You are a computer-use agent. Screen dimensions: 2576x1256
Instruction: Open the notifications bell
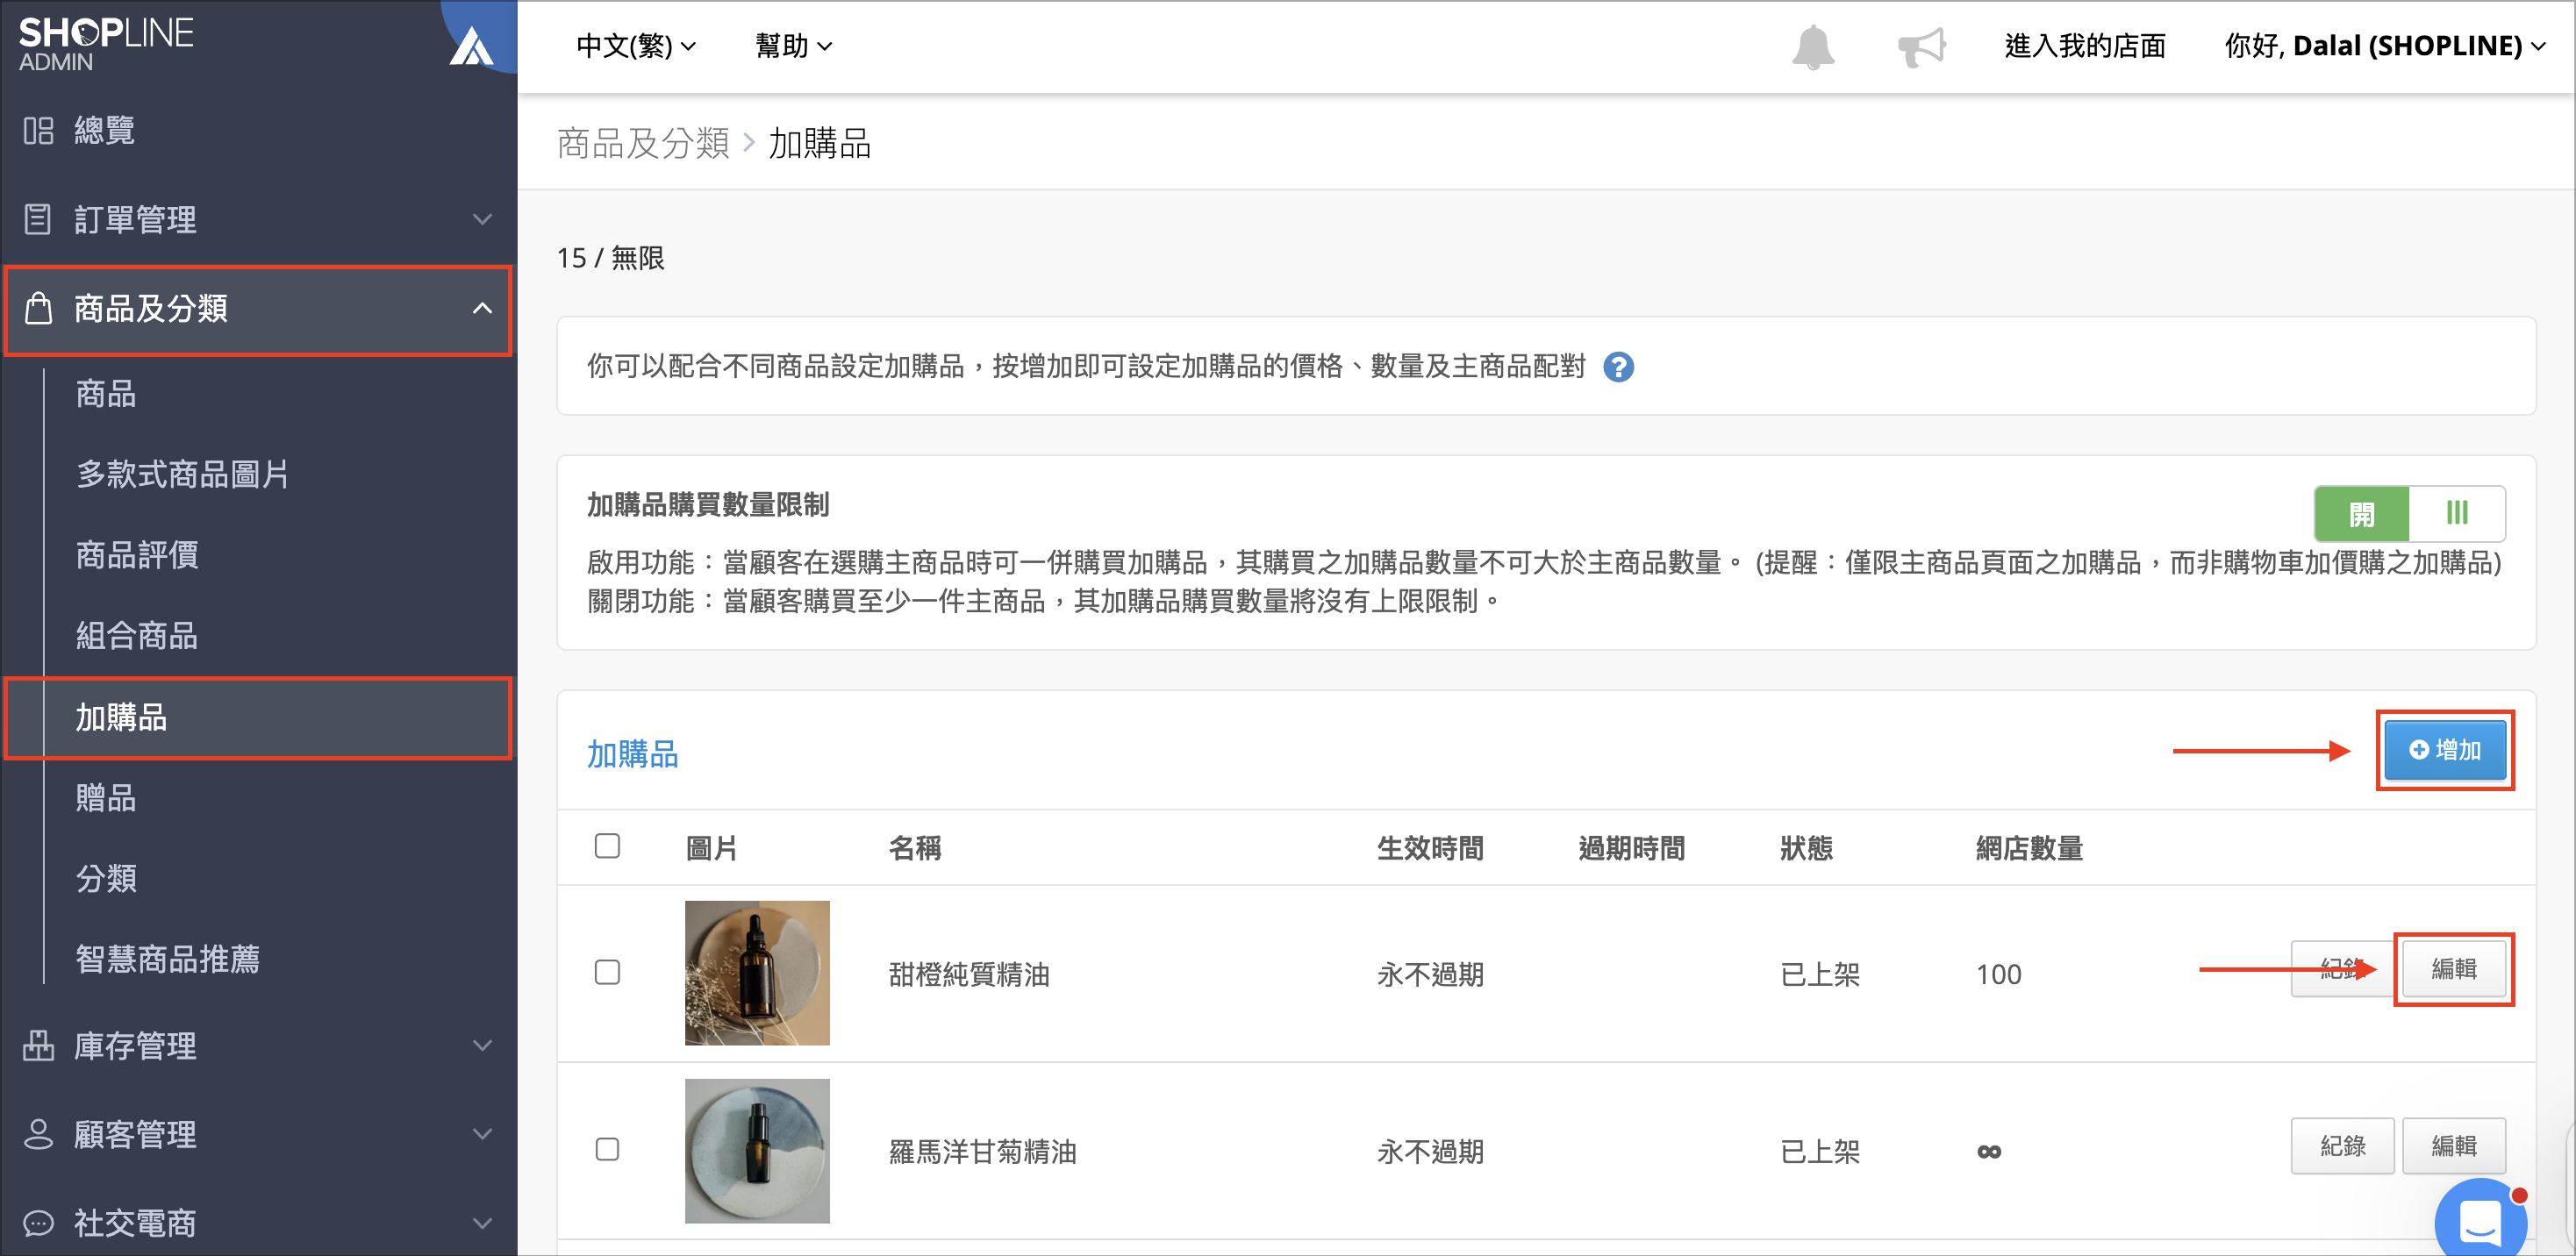[x=1812, y=47]
